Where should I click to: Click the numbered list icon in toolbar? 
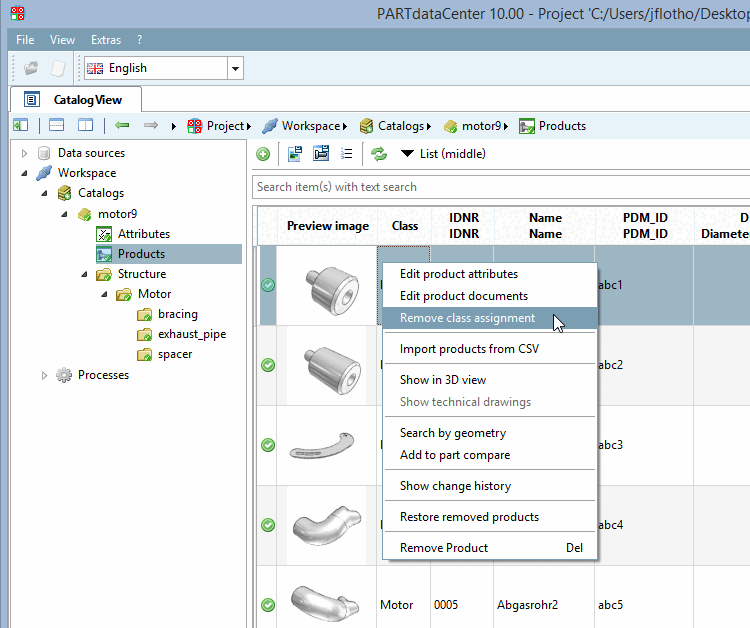(x=347, y=154)
